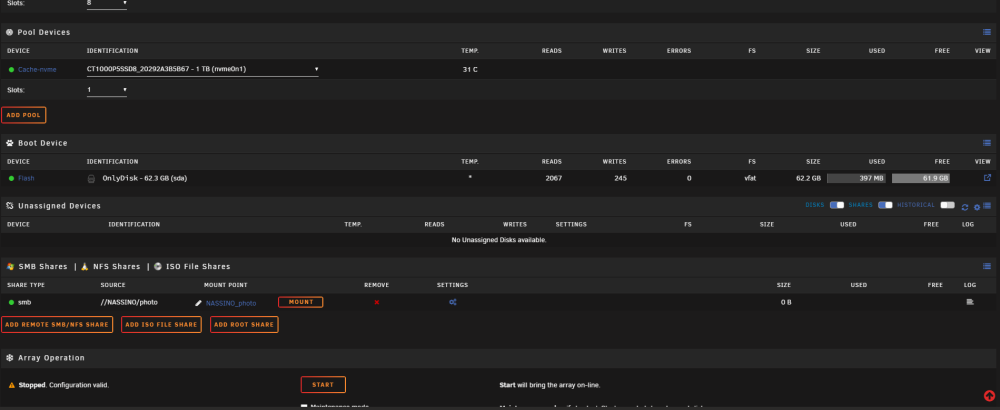Open Cache-nvme device identification dropdown
The image size is (1000, 410).
click(x=203, y=69)
